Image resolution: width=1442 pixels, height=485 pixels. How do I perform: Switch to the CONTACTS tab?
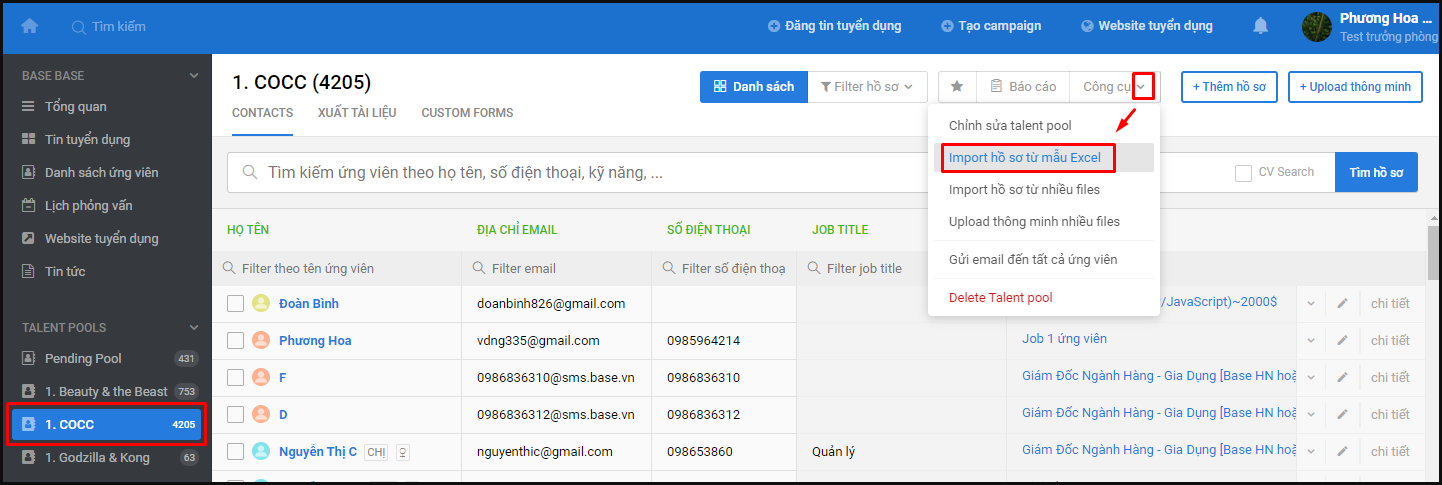click(x=263, y=113)
